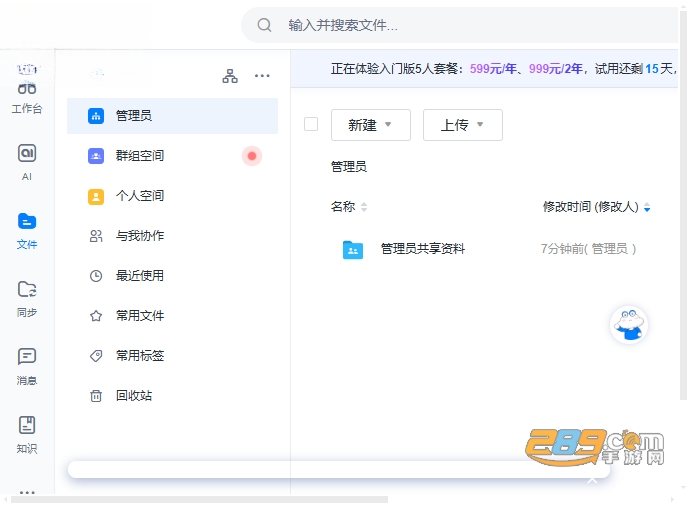Open the assistant mascot floating icon

tap(629, 325)
